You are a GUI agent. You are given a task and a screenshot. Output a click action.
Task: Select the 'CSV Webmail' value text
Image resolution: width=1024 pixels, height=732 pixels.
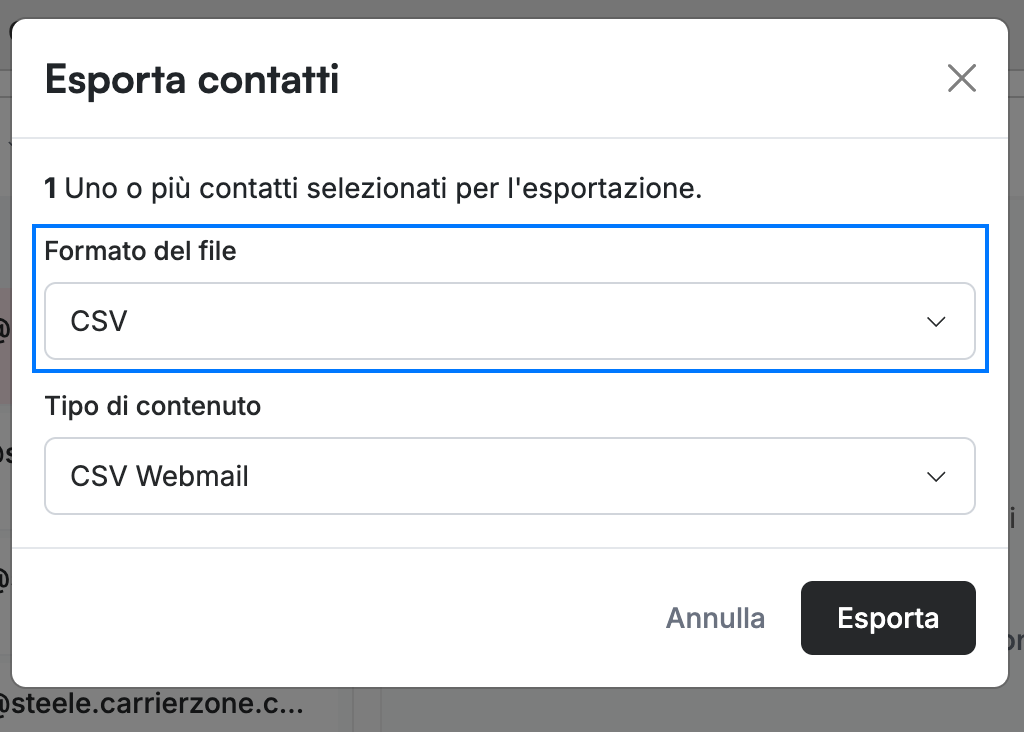coord(159,476)
